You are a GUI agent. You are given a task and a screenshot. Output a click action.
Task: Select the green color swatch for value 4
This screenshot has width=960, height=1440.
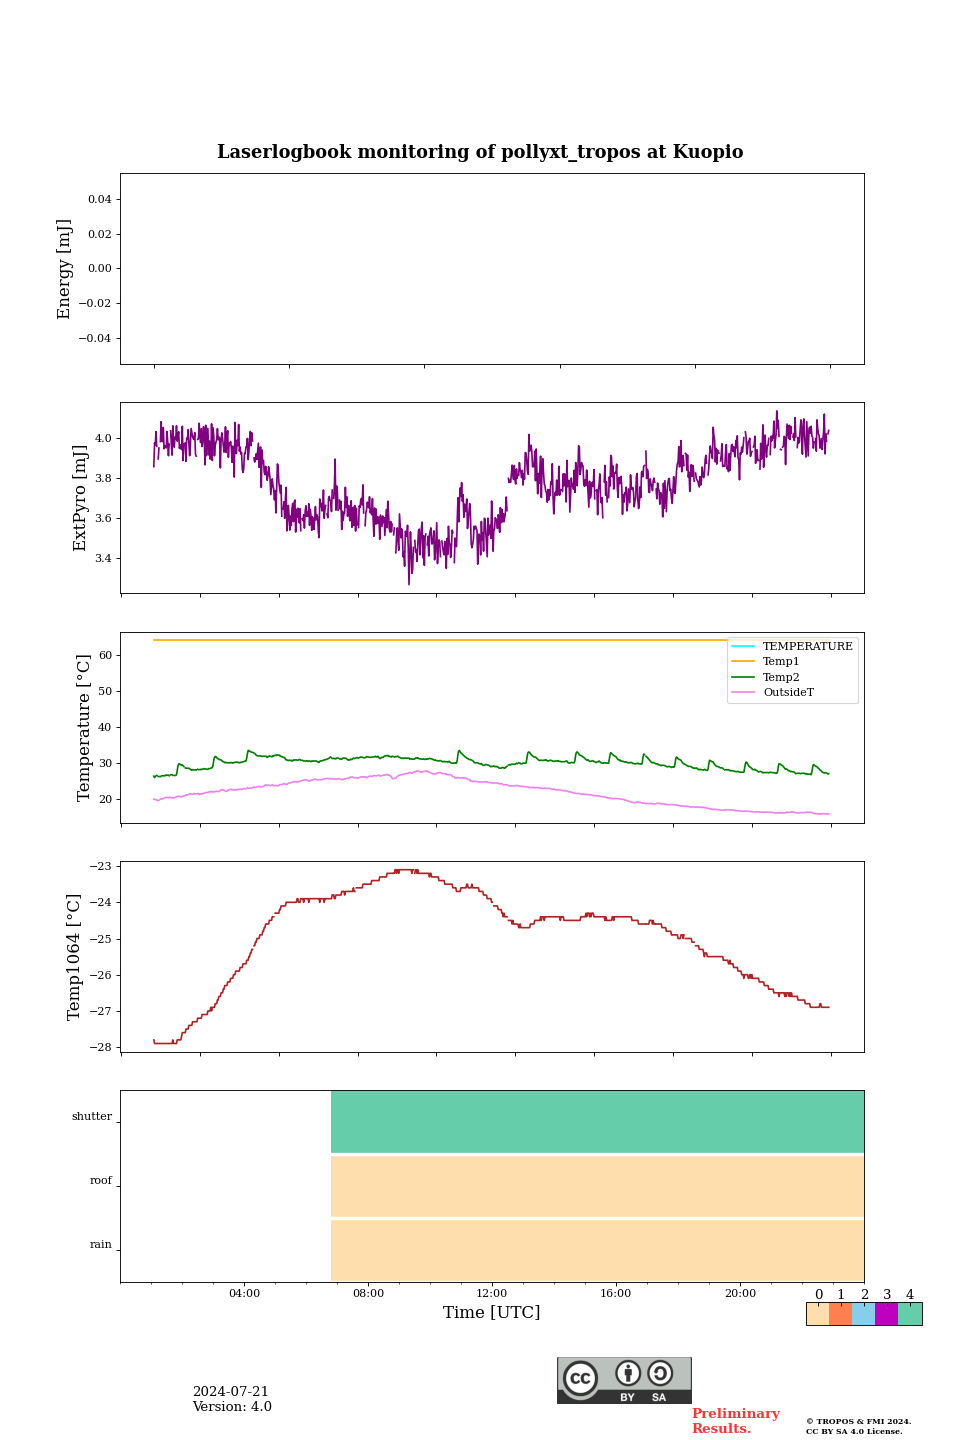pos(910,1314)
